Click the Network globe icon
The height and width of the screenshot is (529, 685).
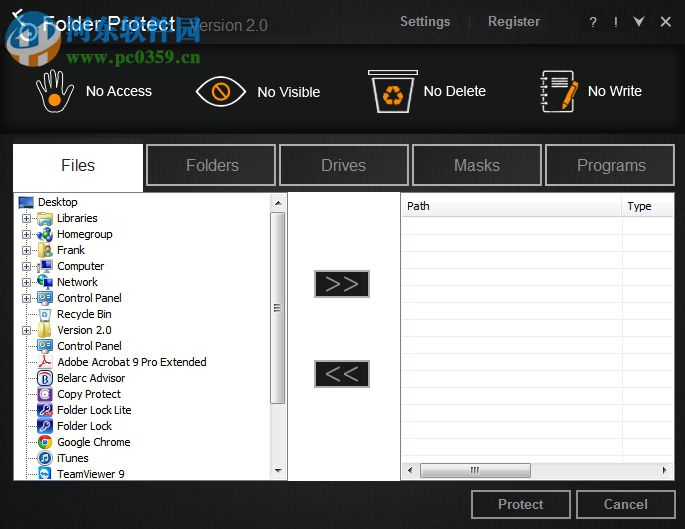pyautogui.click(x=45, y=282)
